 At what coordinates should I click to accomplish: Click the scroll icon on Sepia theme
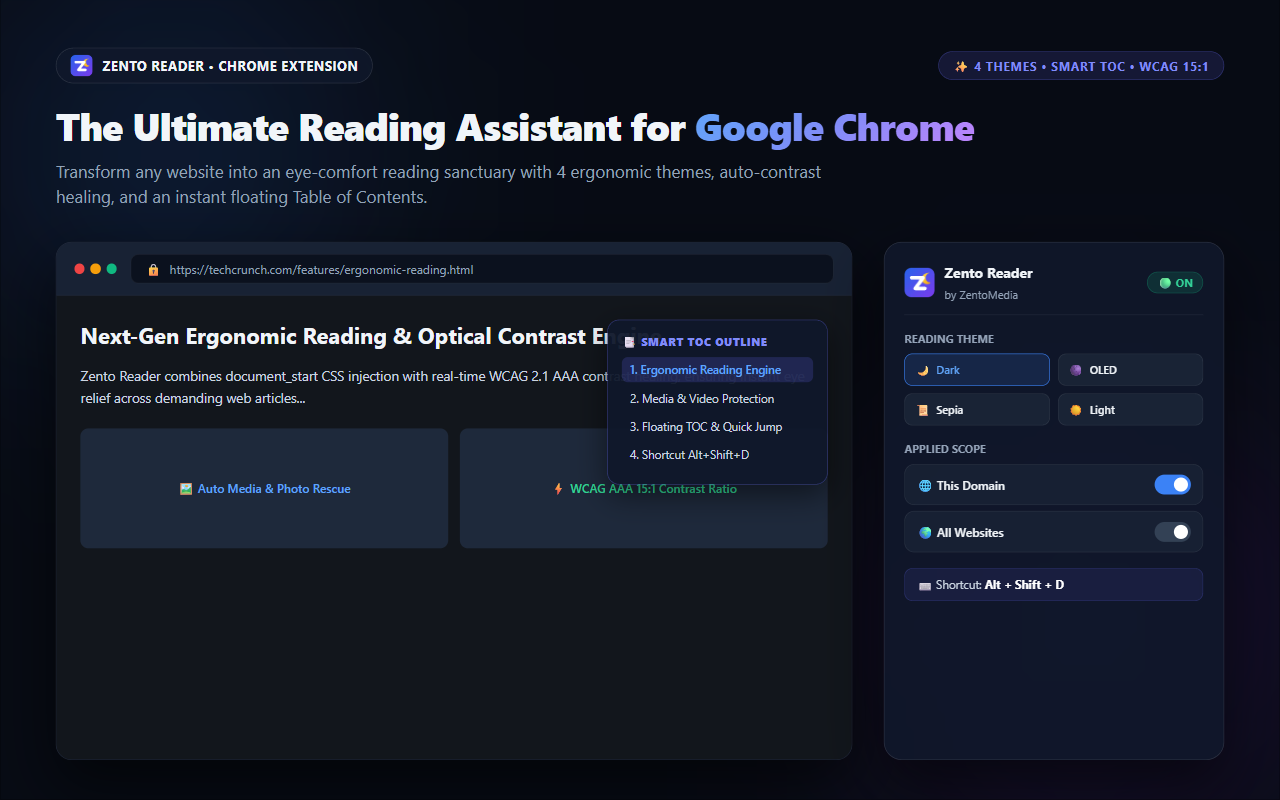click(923, 410)
